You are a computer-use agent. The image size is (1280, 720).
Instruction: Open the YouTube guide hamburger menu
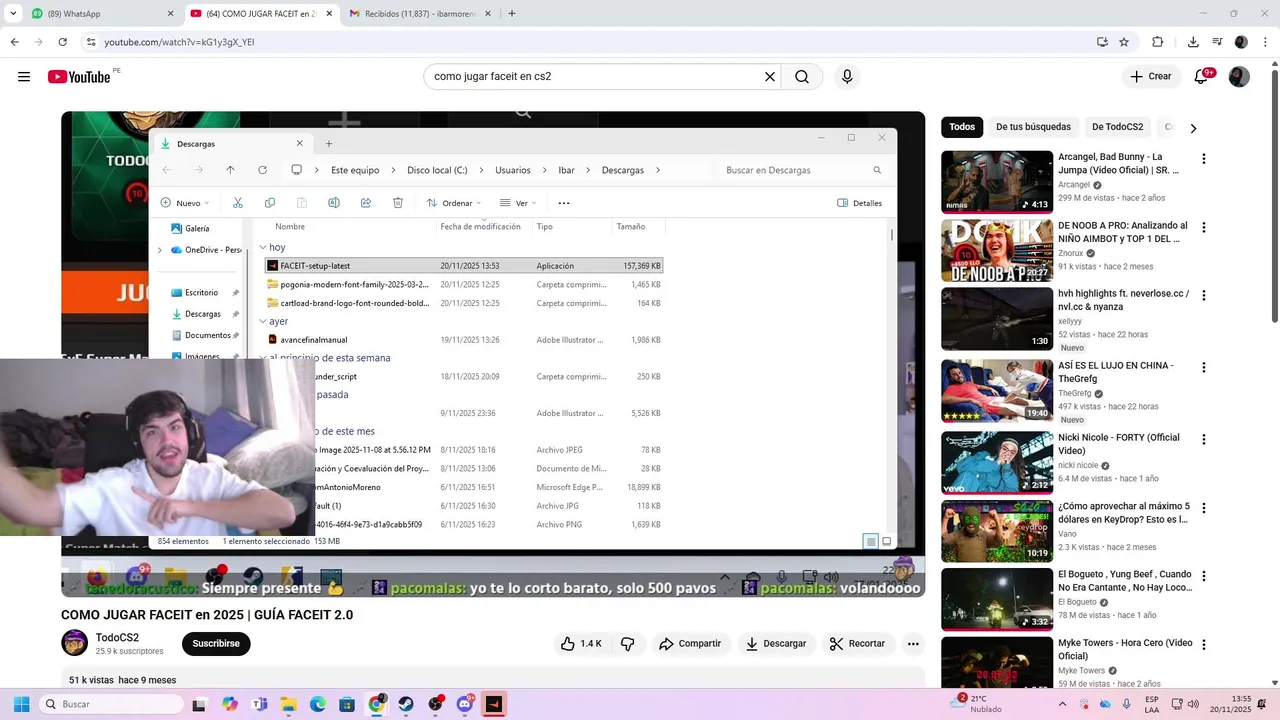point(24,77)
